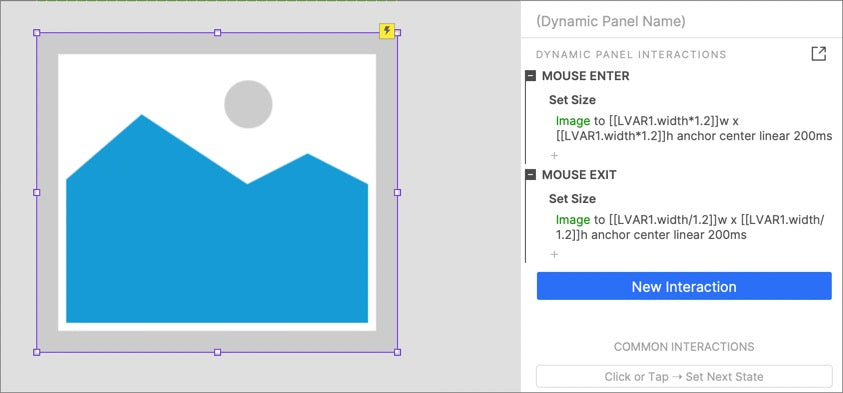The width and height of the screenshot is (843, 393).
Task: Collapse the MOUSE EXIT interaction
Action: point(531,175)
